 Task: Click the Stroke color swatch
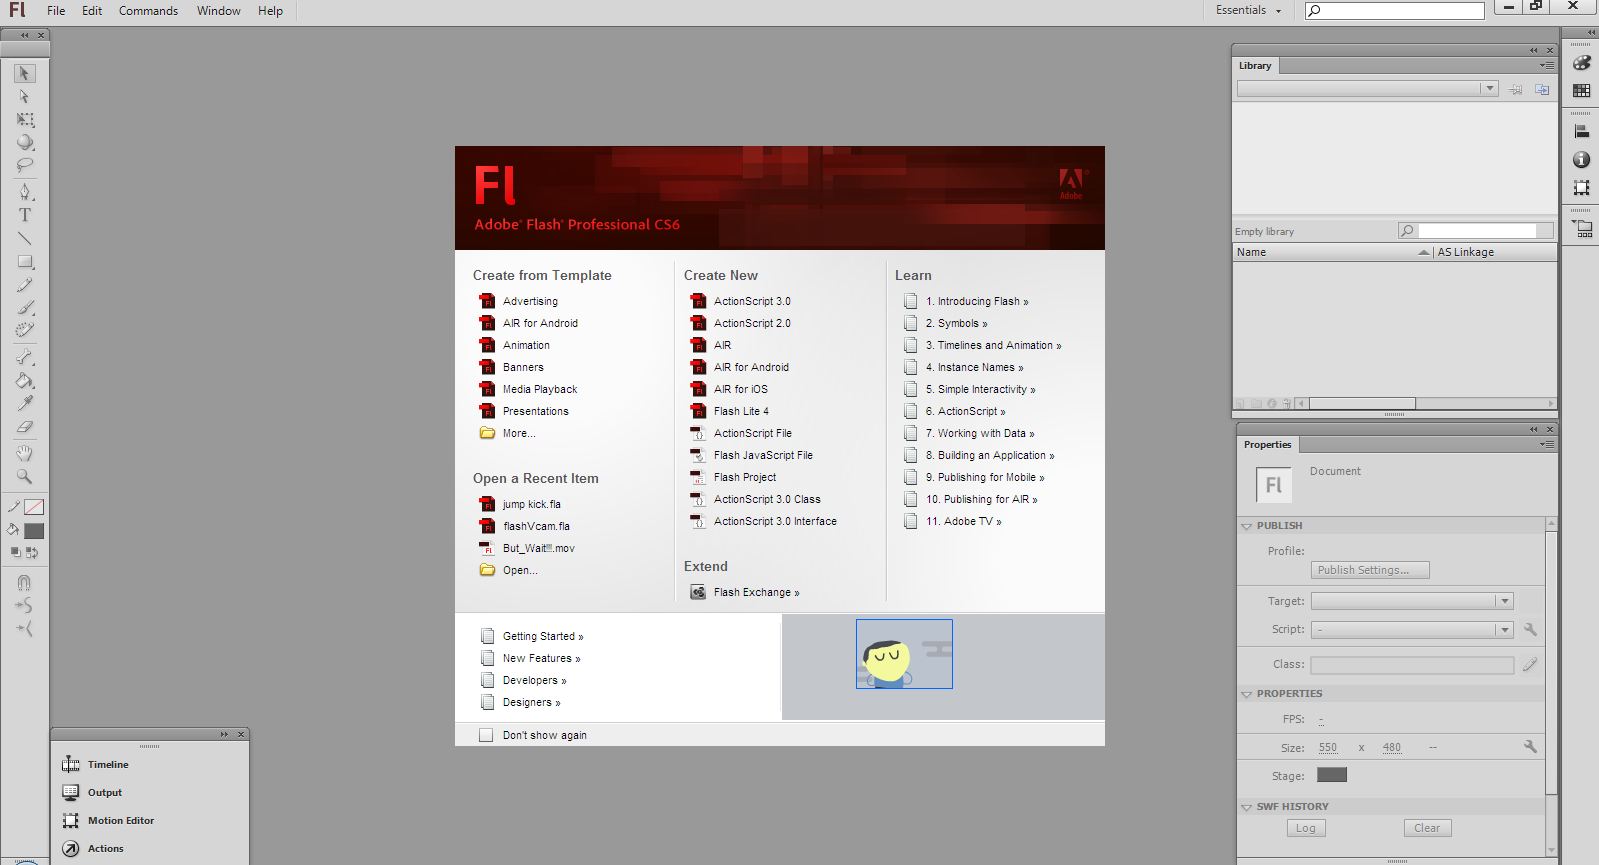(34, 507)
